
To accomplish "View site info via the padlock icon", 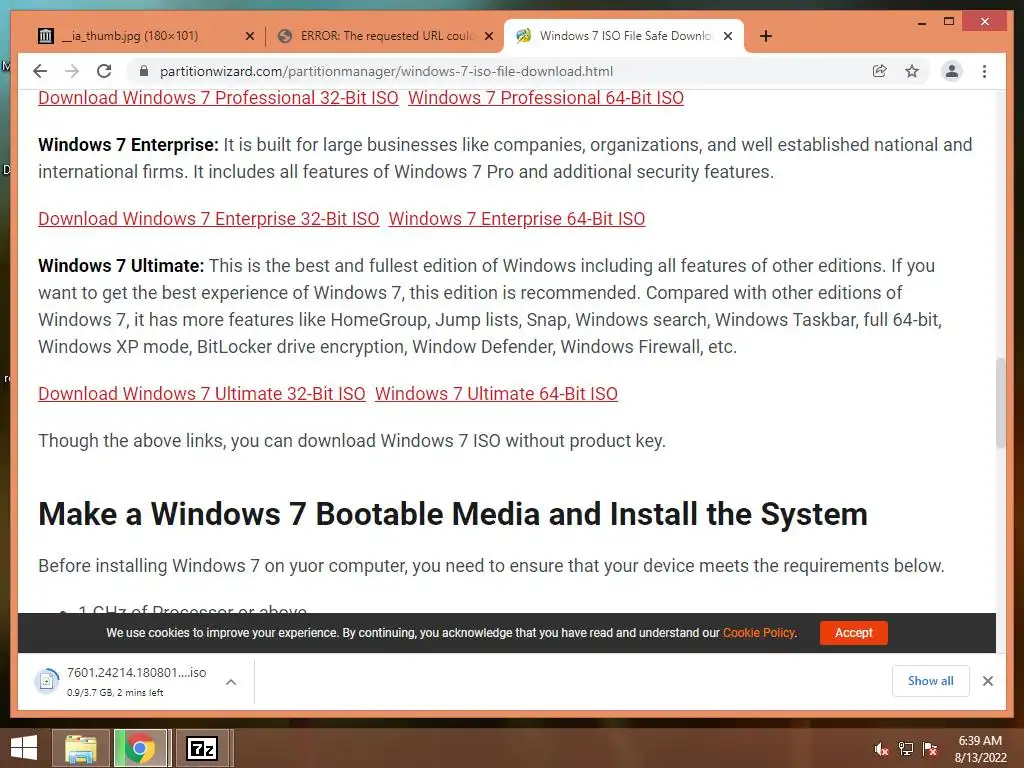I will [x=144, y=71].
